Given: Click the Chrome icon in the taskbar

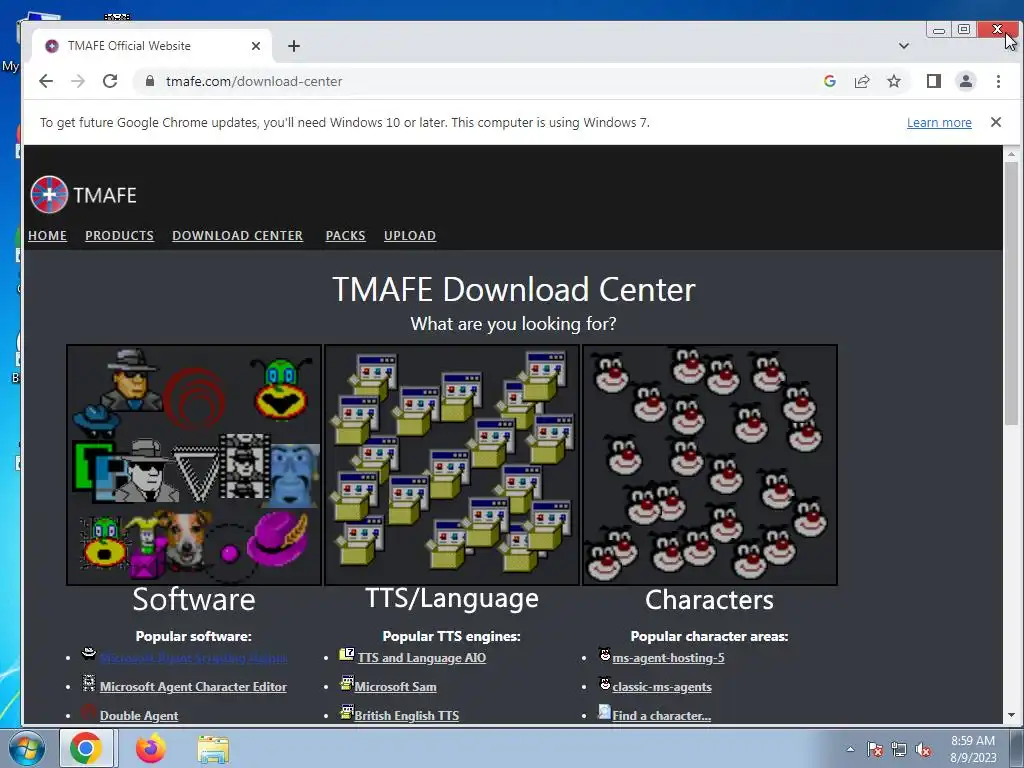Looking at the screenshot, I should pyautogui.click(x=87, y=748).
